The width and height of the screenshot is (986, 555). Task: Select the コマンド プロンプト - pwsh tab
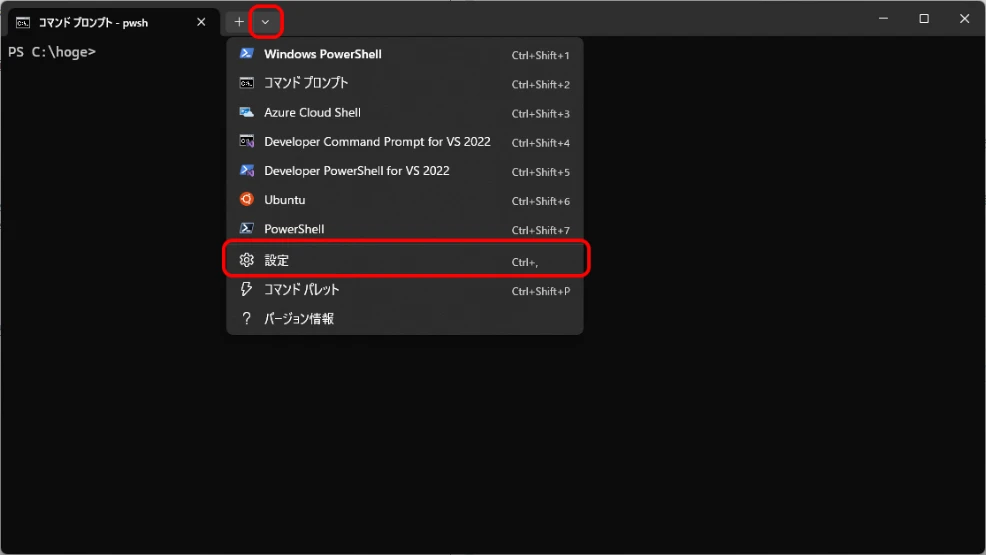pyautogui.click(x=100, y=22)
